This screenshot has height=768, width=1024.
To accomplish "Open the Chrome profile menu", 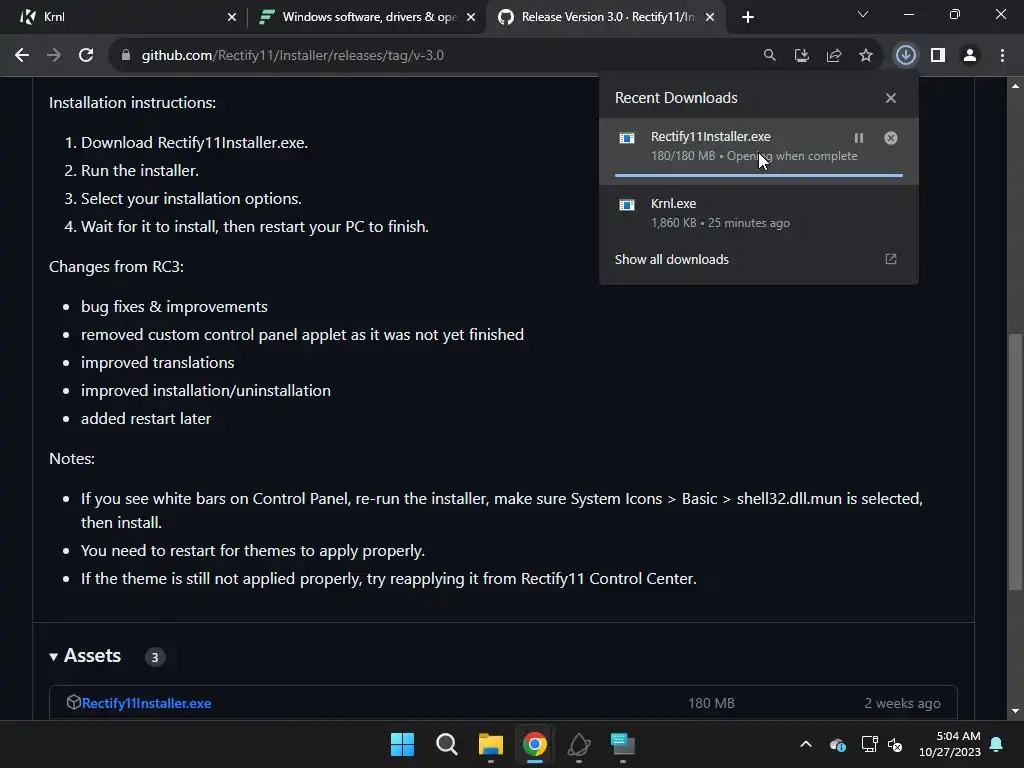I will 970,56.
